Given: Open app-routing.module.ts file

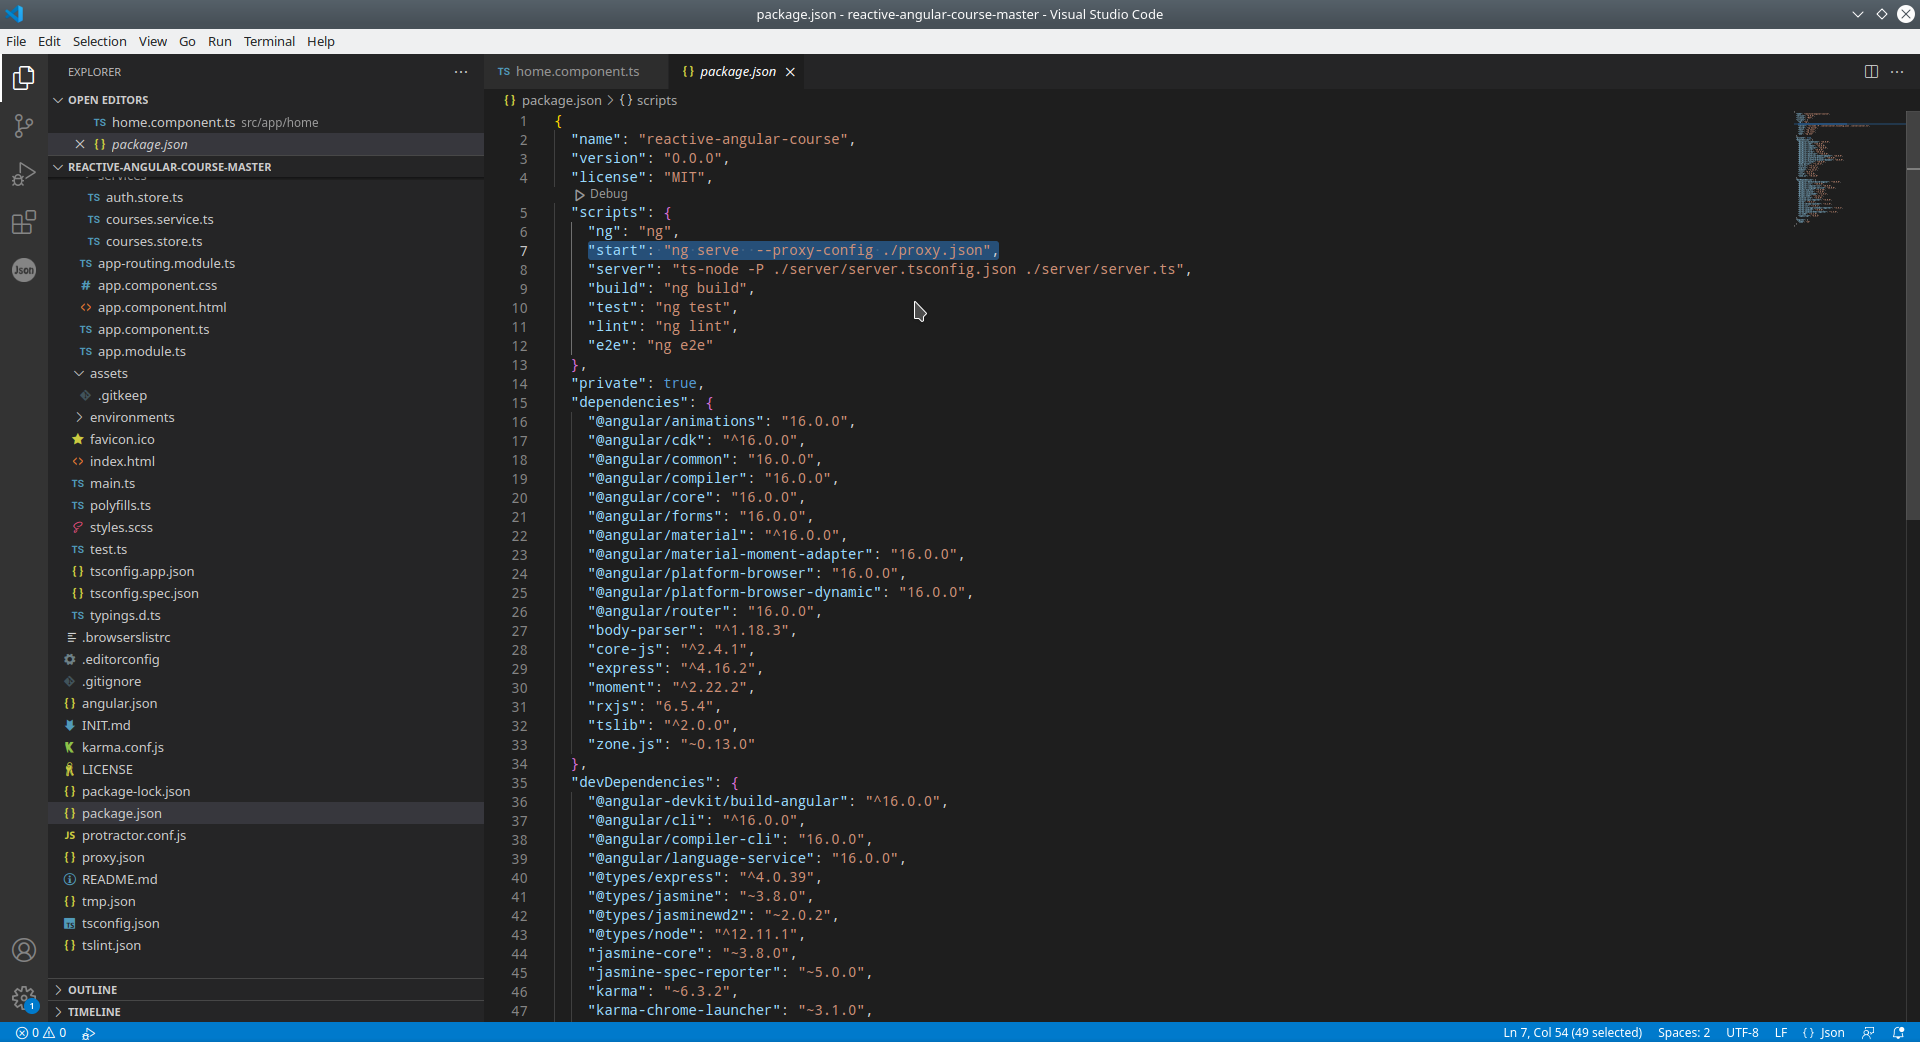Looking at the screenshot, I should (x=266, y=264).
